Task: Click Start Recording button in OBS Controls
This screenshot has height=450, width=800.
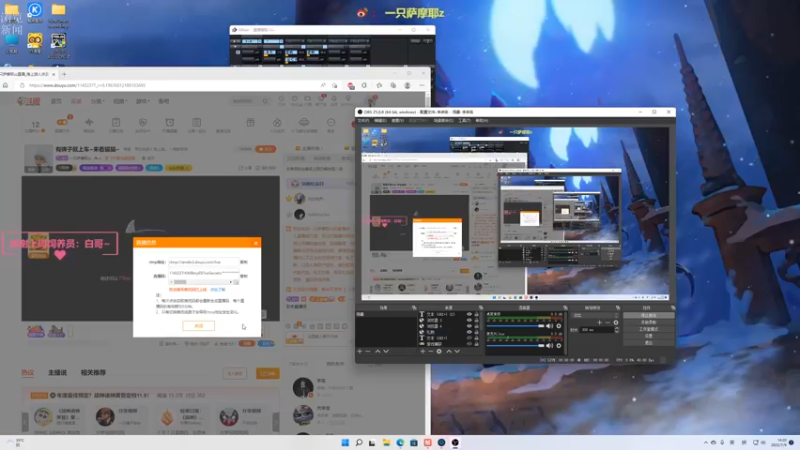Action: pyautogui.click(x=648, y=322)
